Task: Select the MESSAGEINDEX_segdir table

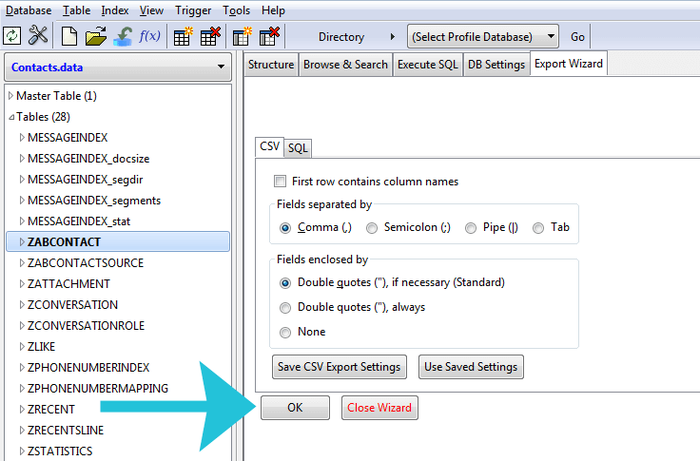Action: pos(85,179)
